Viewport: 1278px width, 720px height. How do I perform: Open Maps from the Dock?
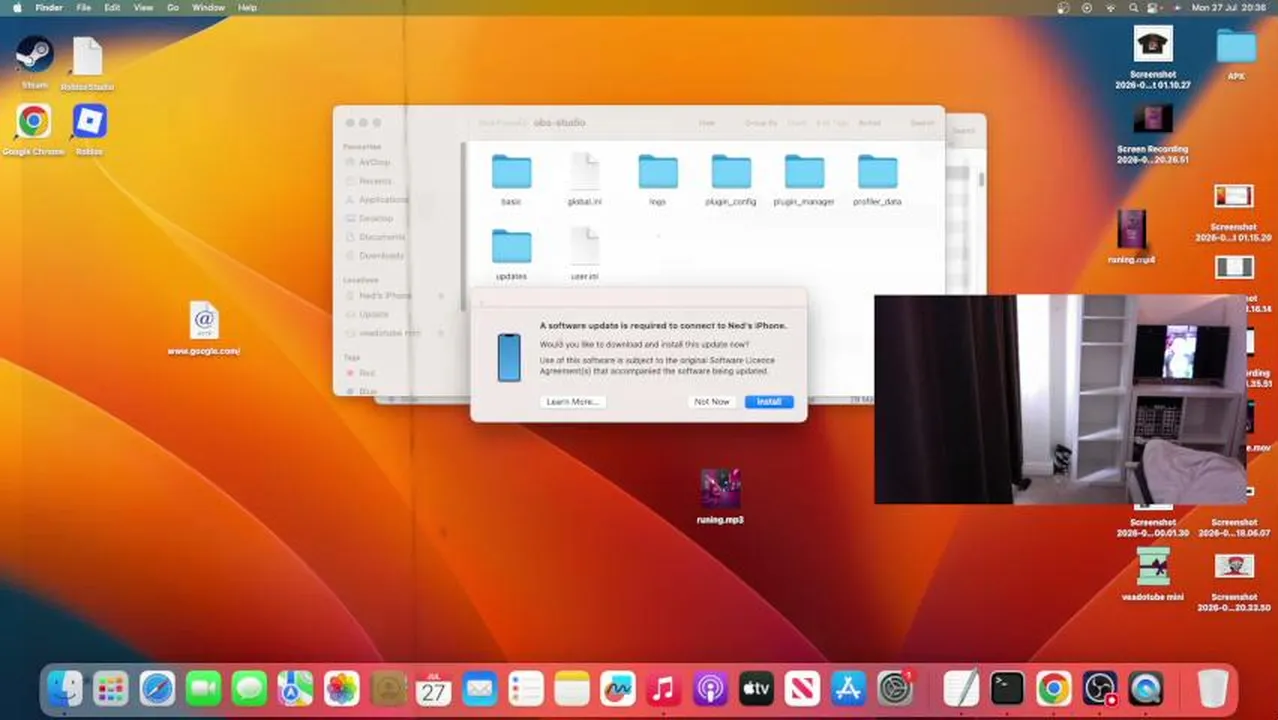click(x=295, y=688)
